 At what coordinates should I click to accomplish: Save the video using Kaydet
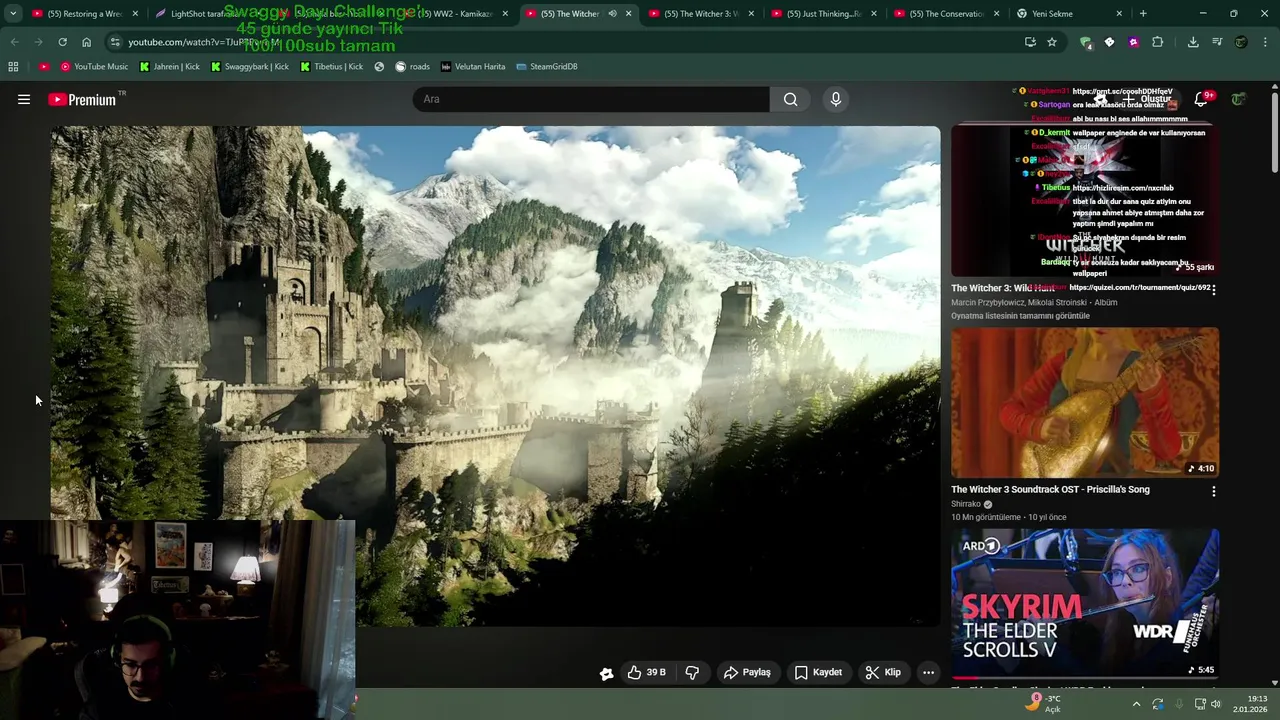tap(818, 672)
